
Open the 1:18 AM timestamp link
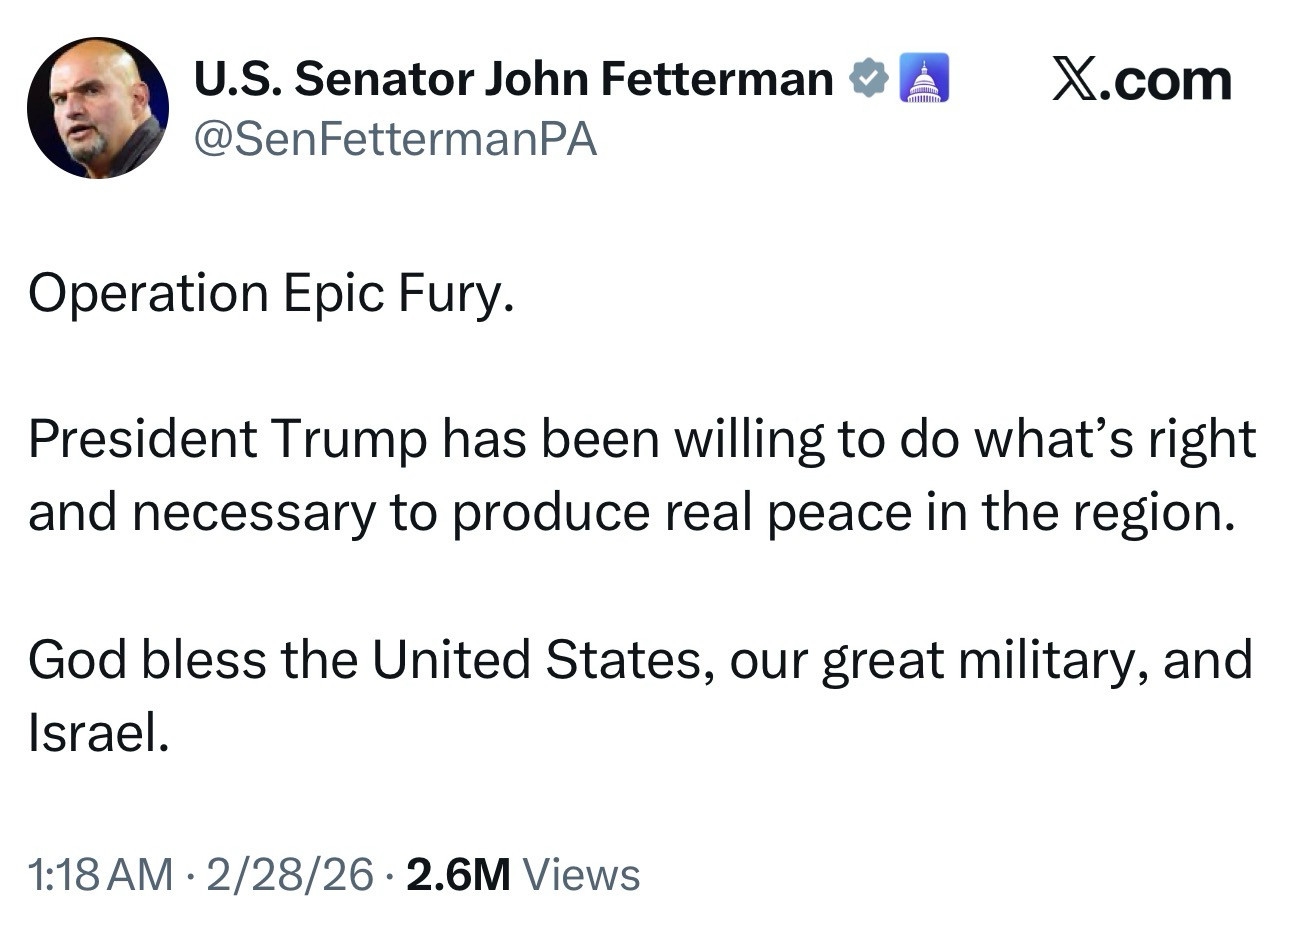coord(100,875)
